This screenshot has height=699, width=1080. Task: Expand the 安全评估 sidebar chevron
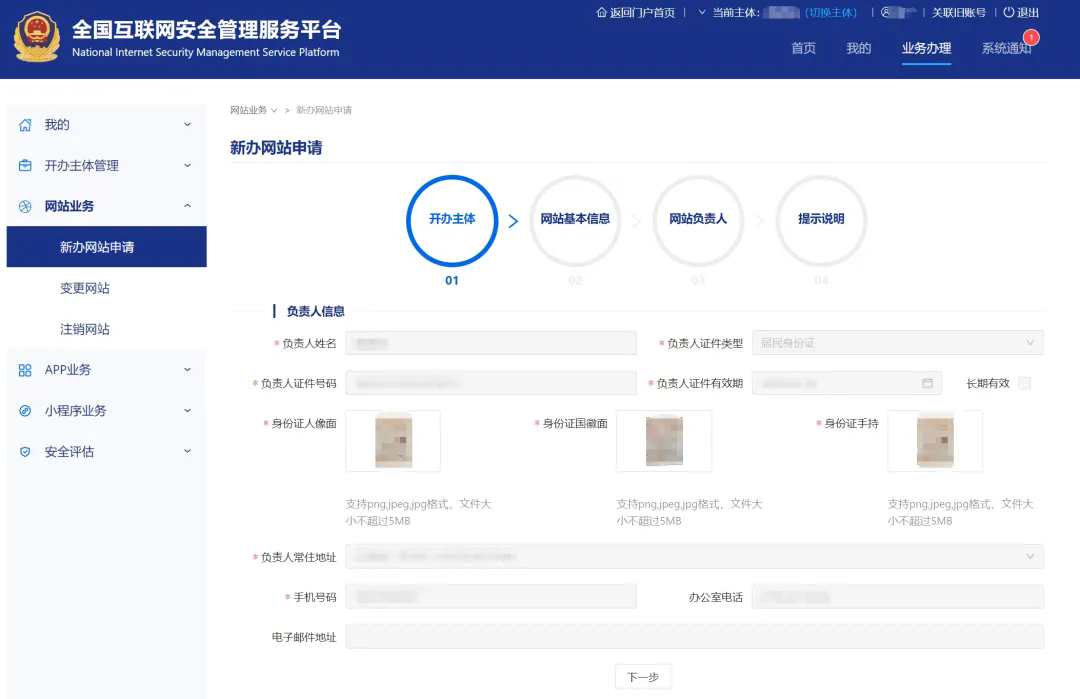tap(187, 452)
